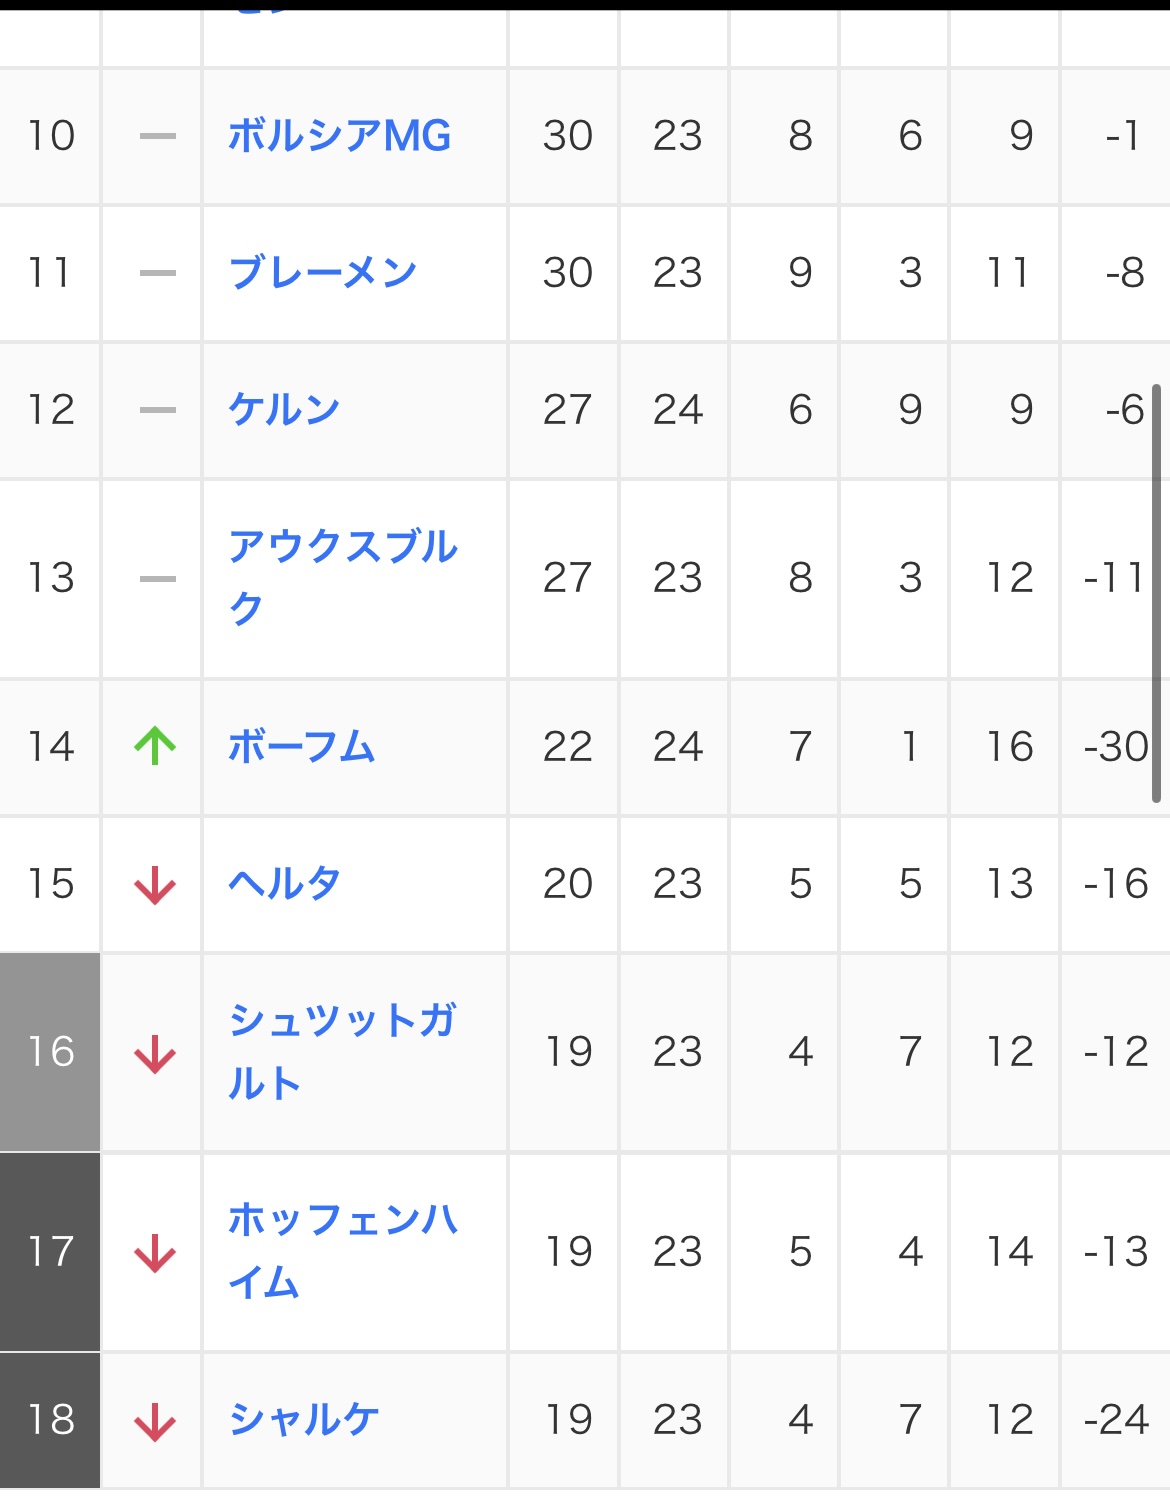Click red down arrow beside ホッフェンハイム

pos(155,1253)
